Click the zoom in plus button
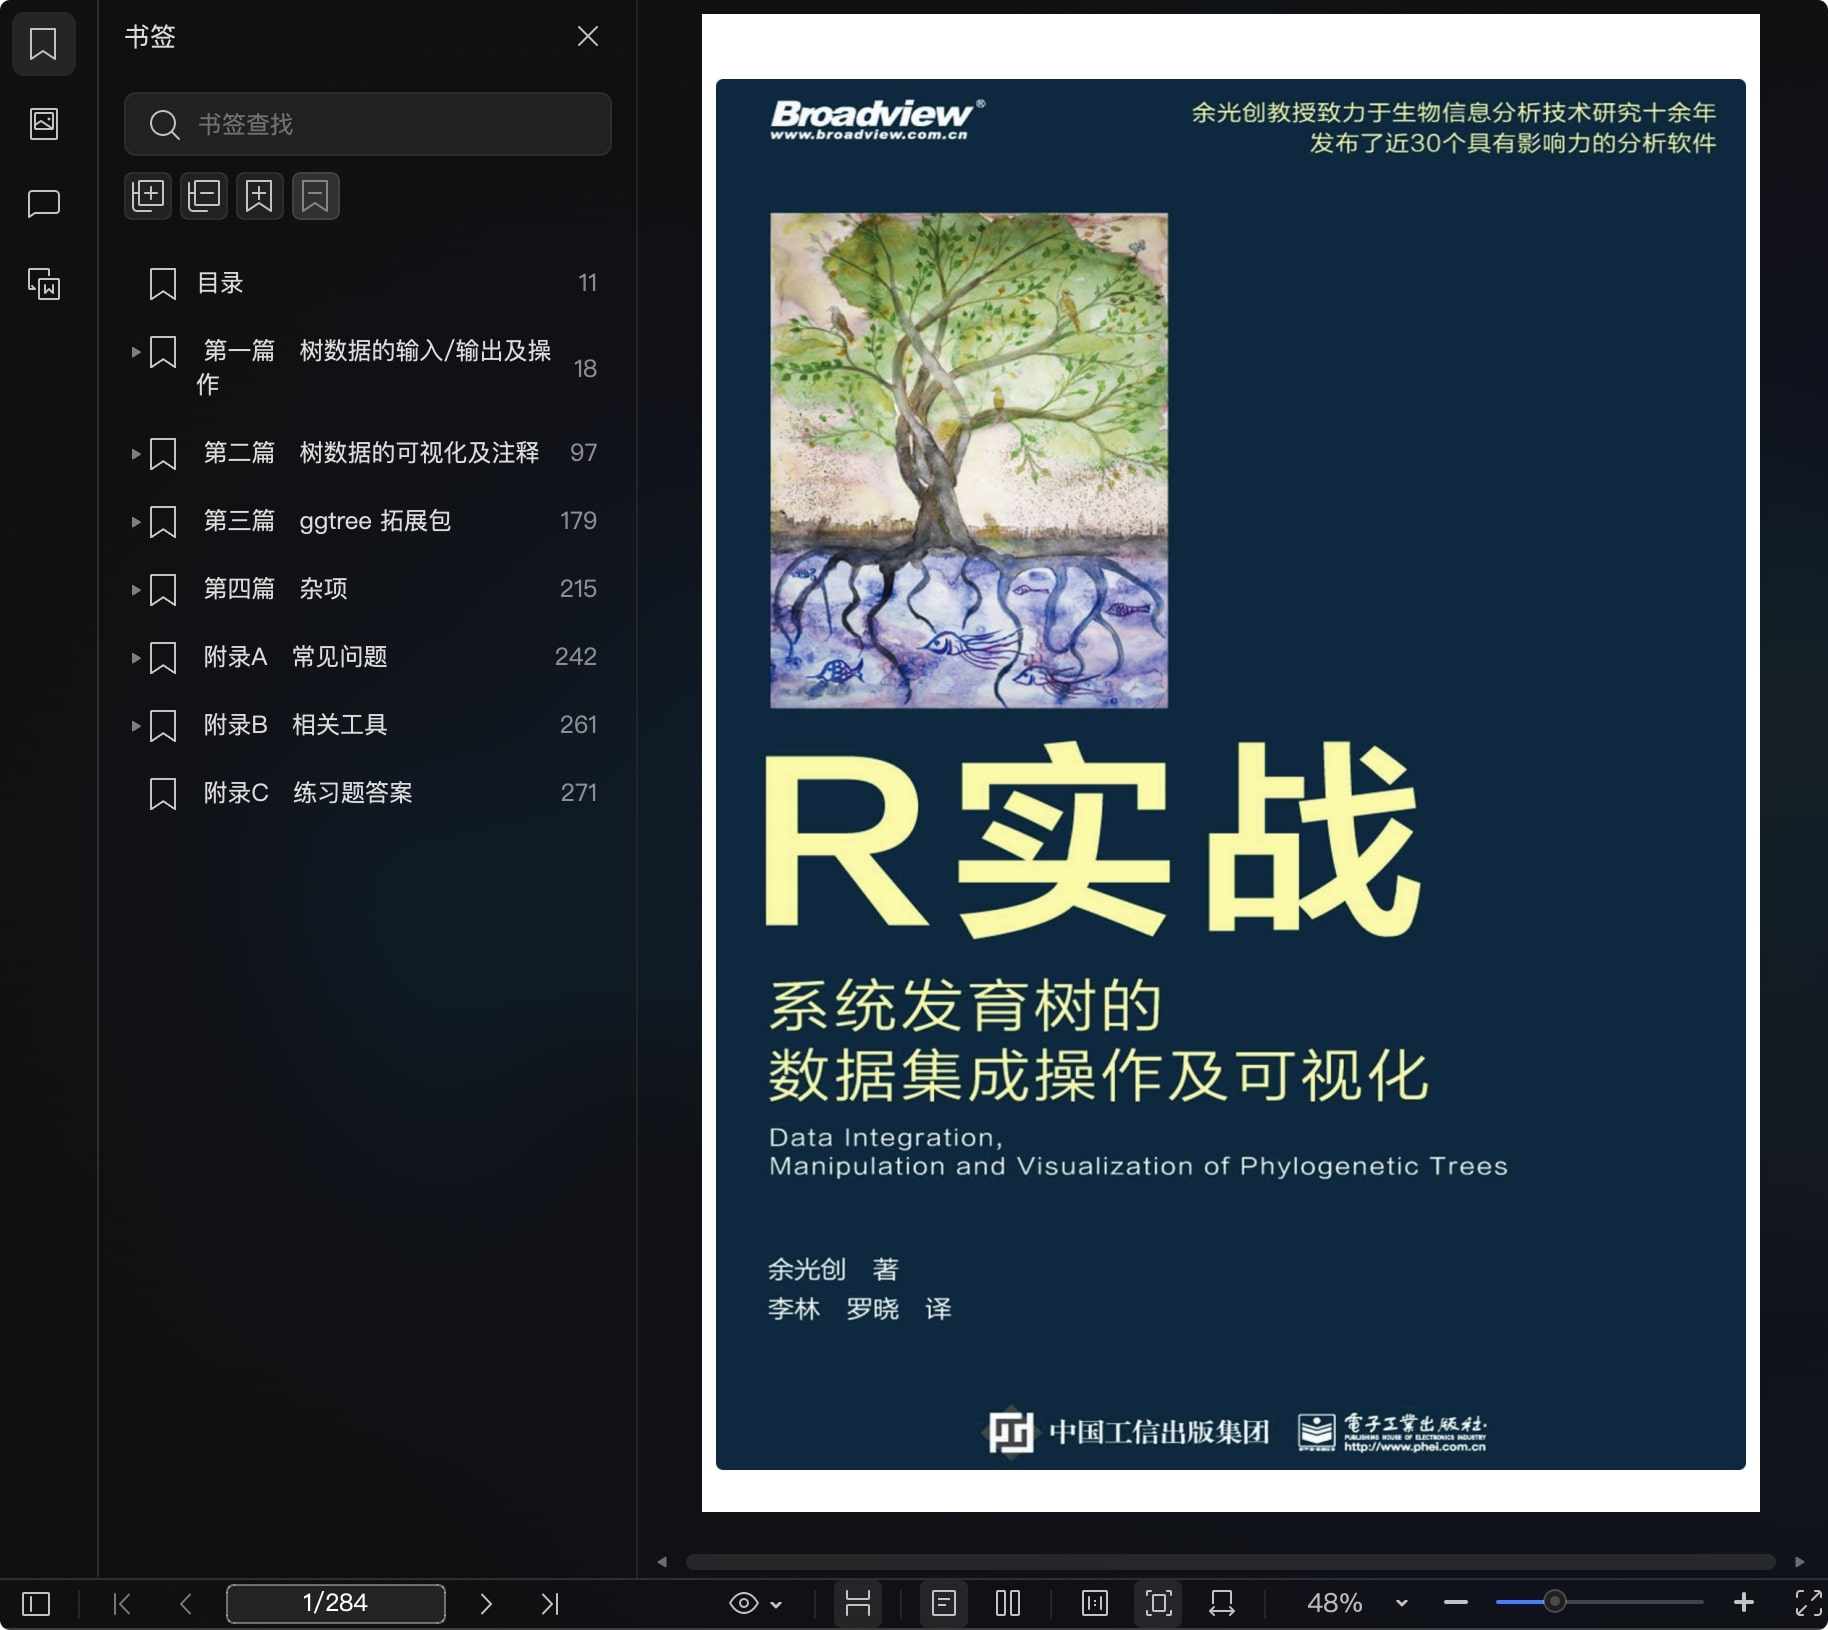Viewport: 1828px width, 1630px height. pyautogui.click(x=1744, y=1603)
